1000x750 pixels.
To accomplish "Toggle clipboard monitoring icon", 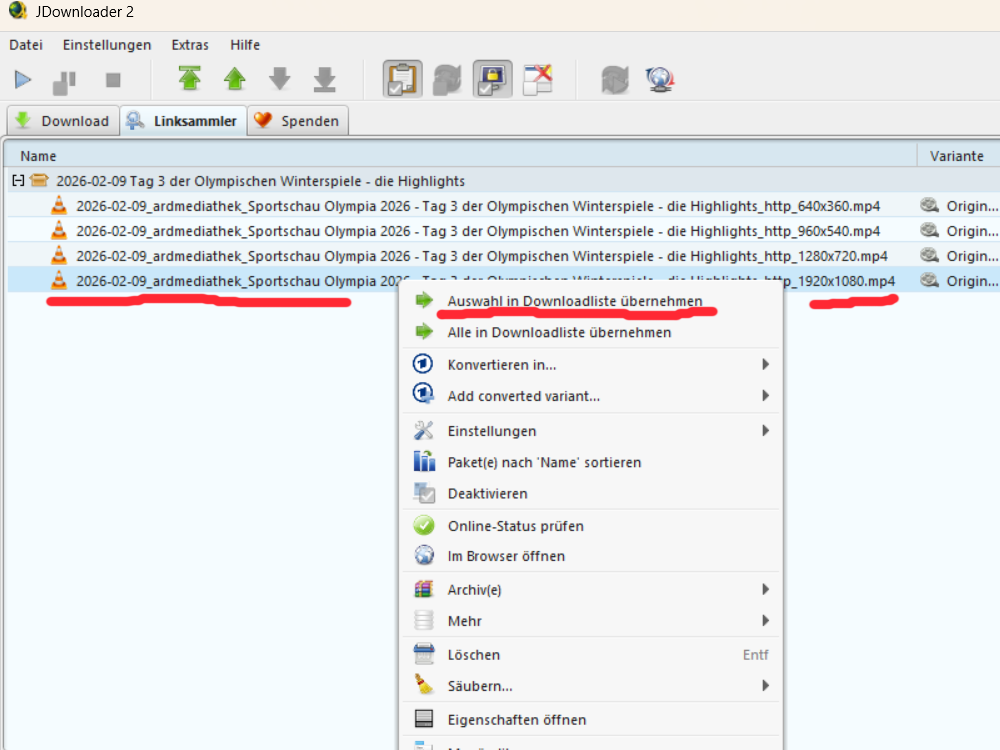I will (402, 79).
